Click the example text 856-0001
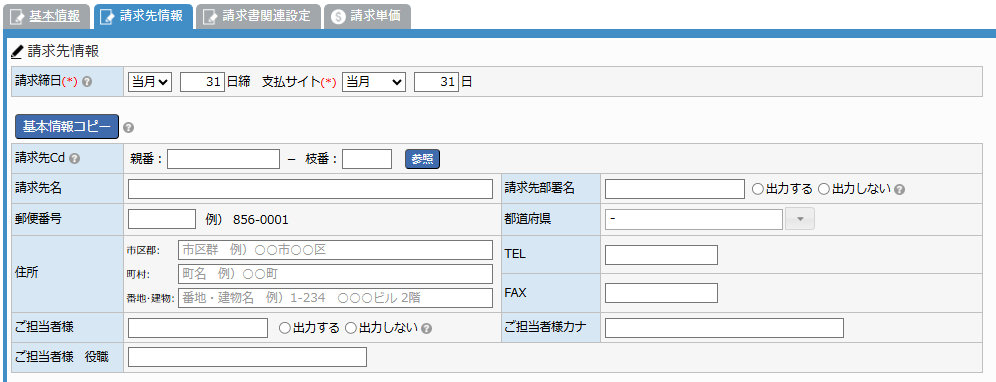Viewport: 996px width, 382px height. tap(261, 220)
